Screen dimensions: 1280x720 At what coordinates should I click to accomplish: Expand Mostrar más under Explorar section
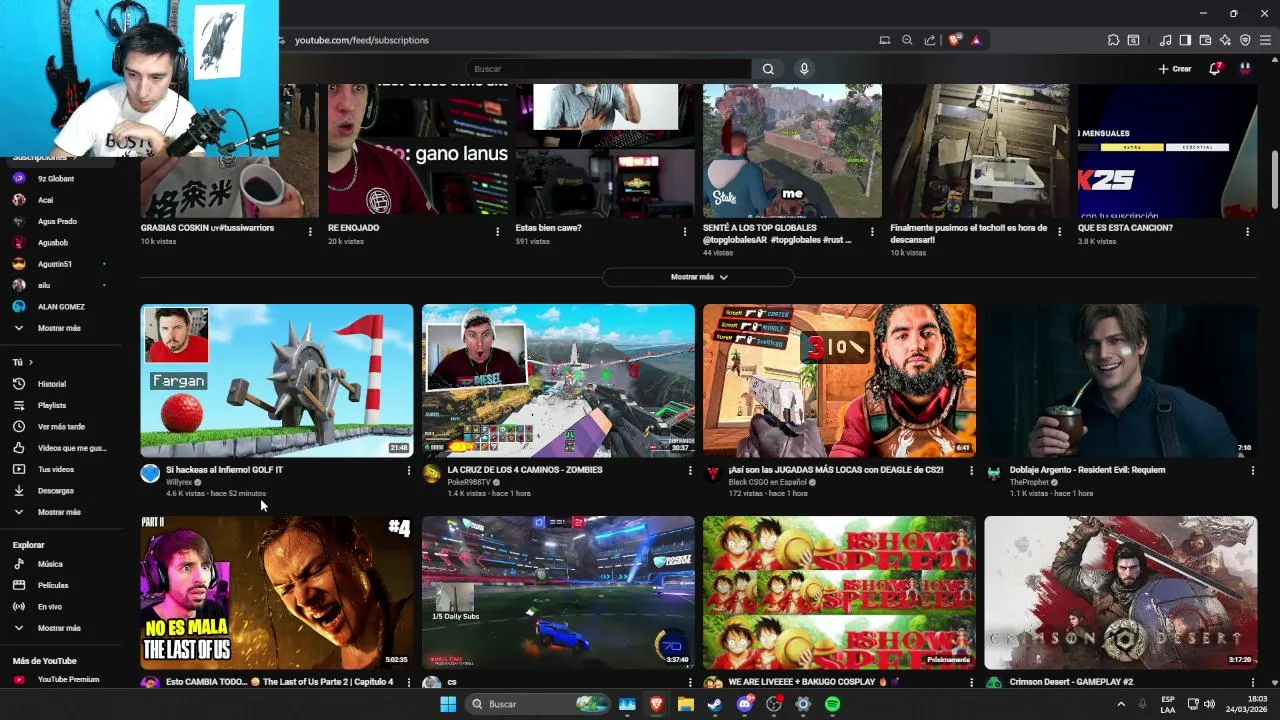click(x=59, y=628)
